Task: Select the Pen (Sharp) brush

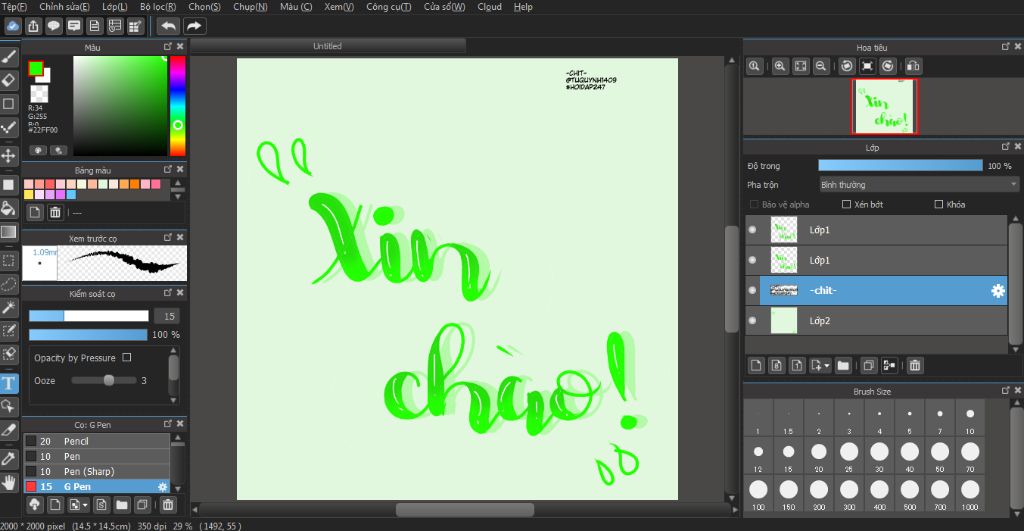Action: coord(97,472)
